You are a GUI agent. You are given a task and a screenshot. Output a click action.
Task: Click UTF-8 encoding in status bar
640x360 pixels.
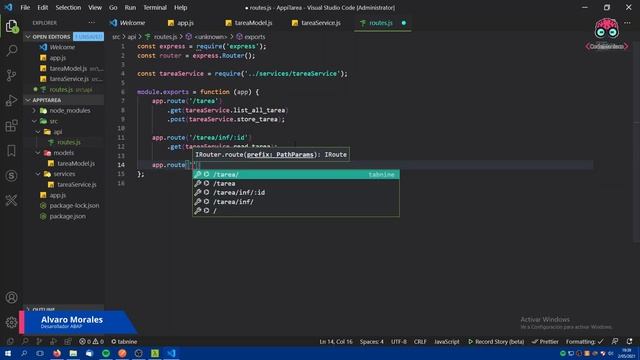point(399,342)
